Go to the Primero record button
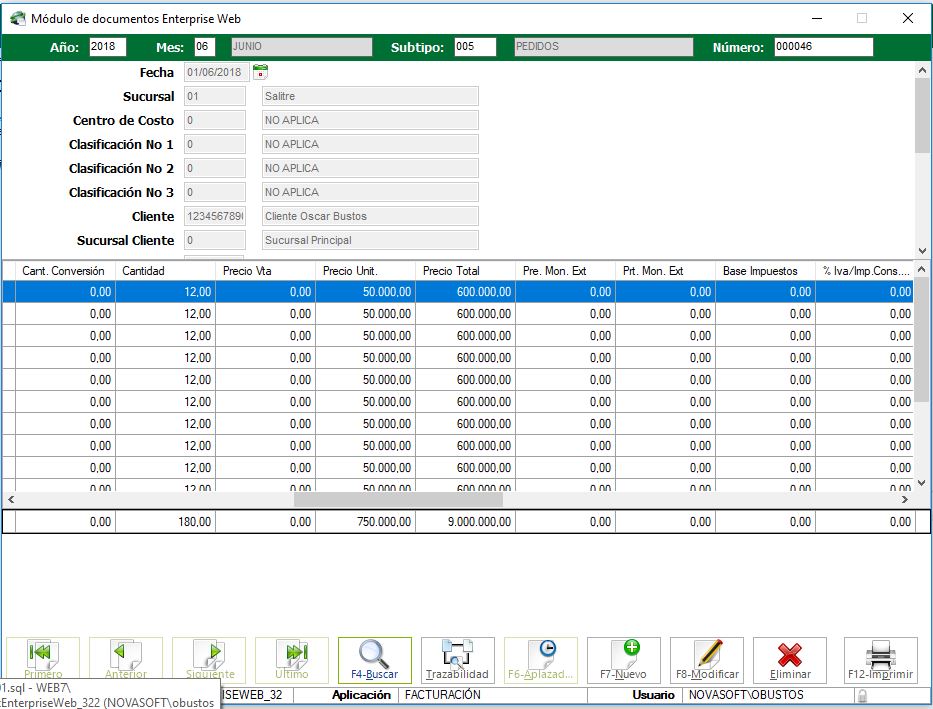Viewport: 933px width, 709px height. click(x=43, y=655)
